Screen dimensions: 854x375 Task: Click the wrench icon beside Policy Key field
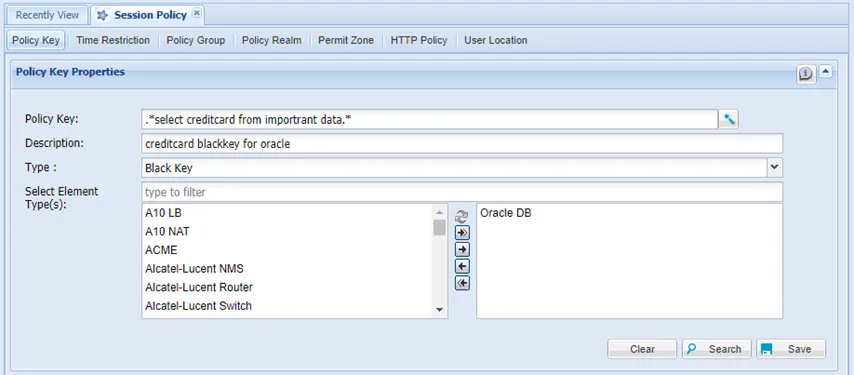click(728, 119)
